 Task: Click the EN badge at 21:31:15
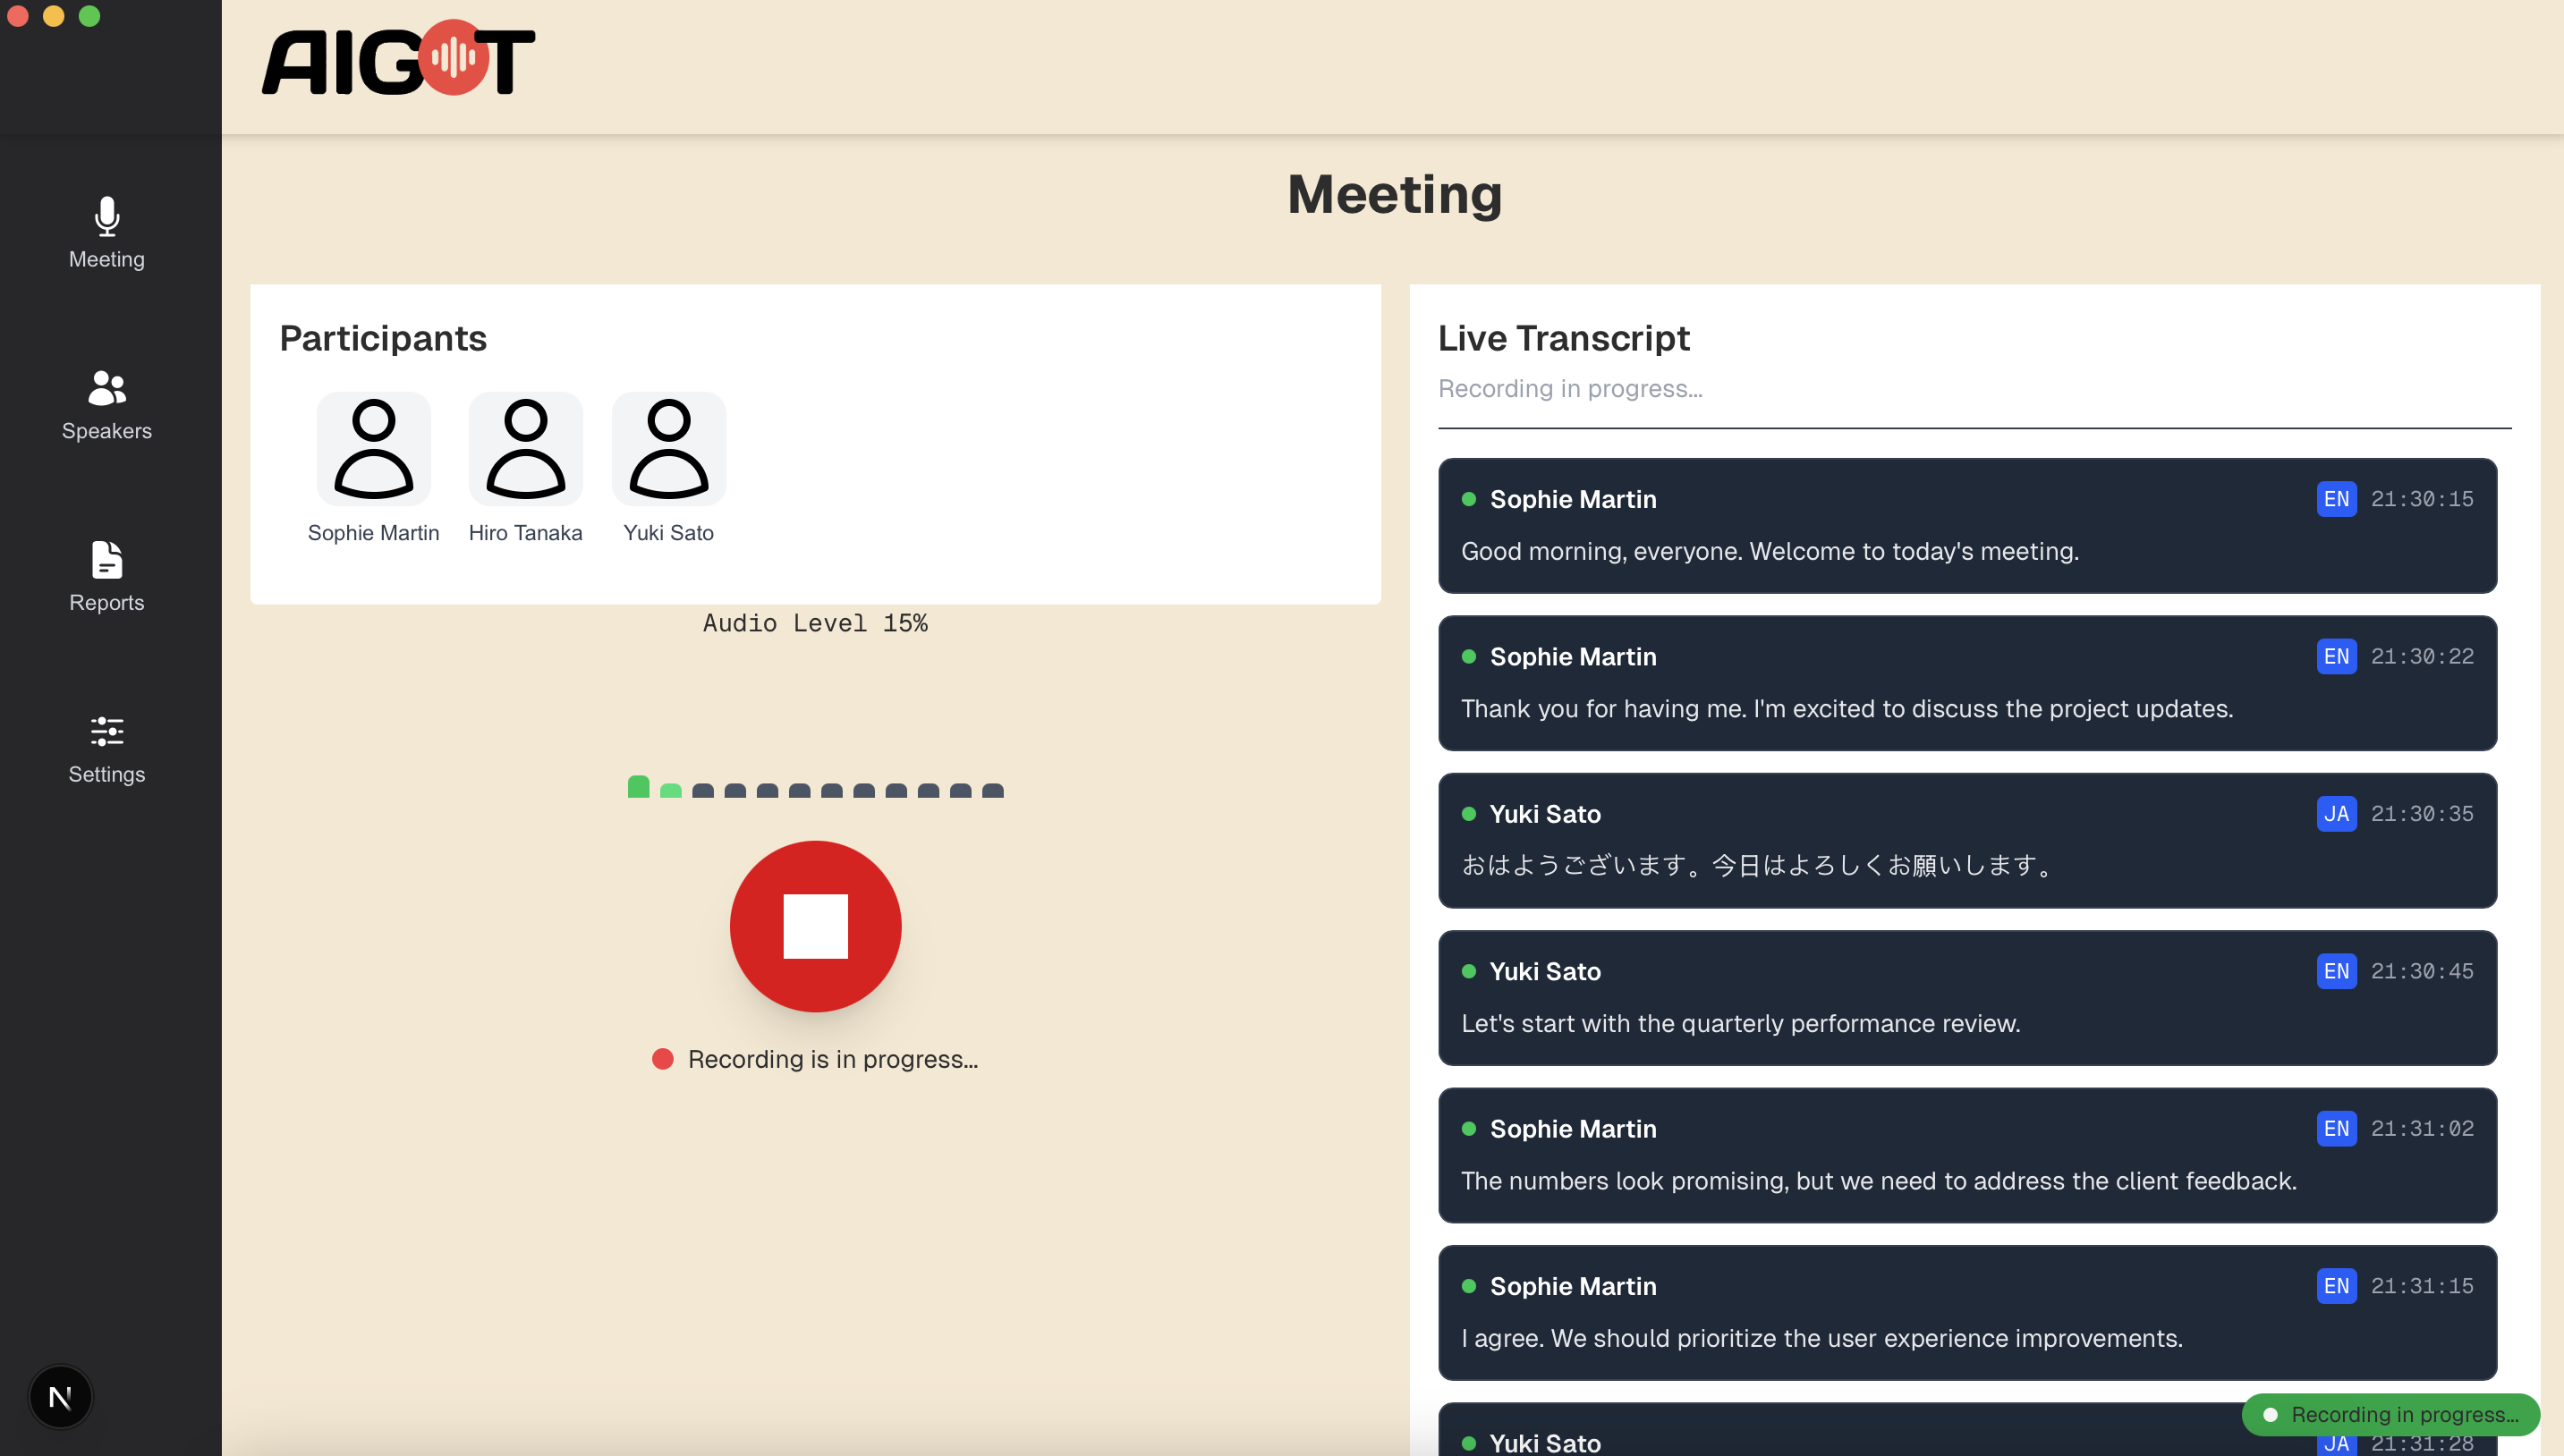coord(2336,1286)
